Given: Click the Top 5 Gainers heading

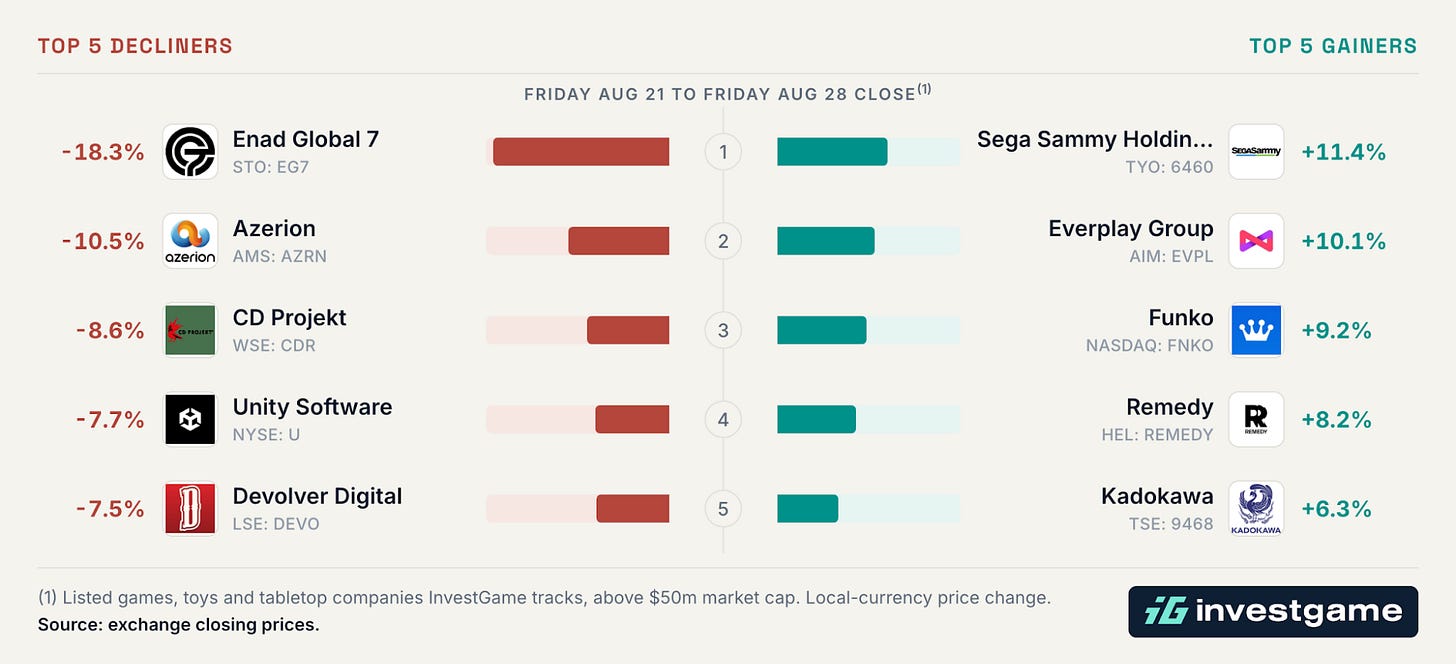Looking at the screenshot, I should [x=1333, y=46].
